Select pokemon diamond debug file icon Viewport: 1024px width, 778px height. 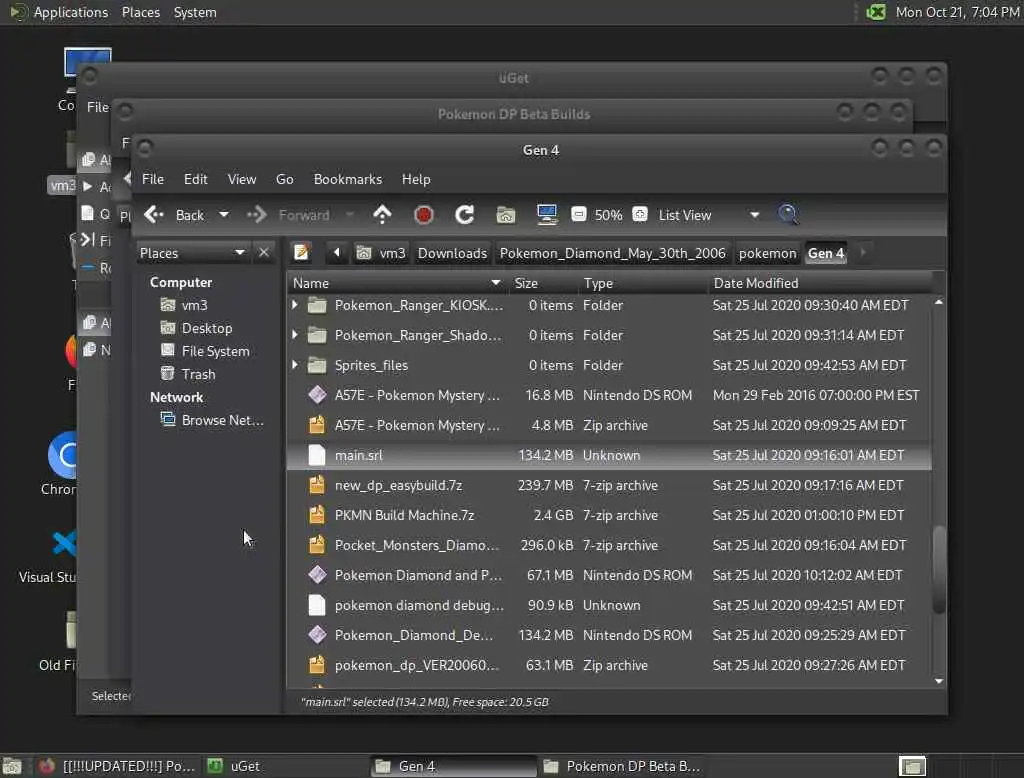click(x=317, y=605)
